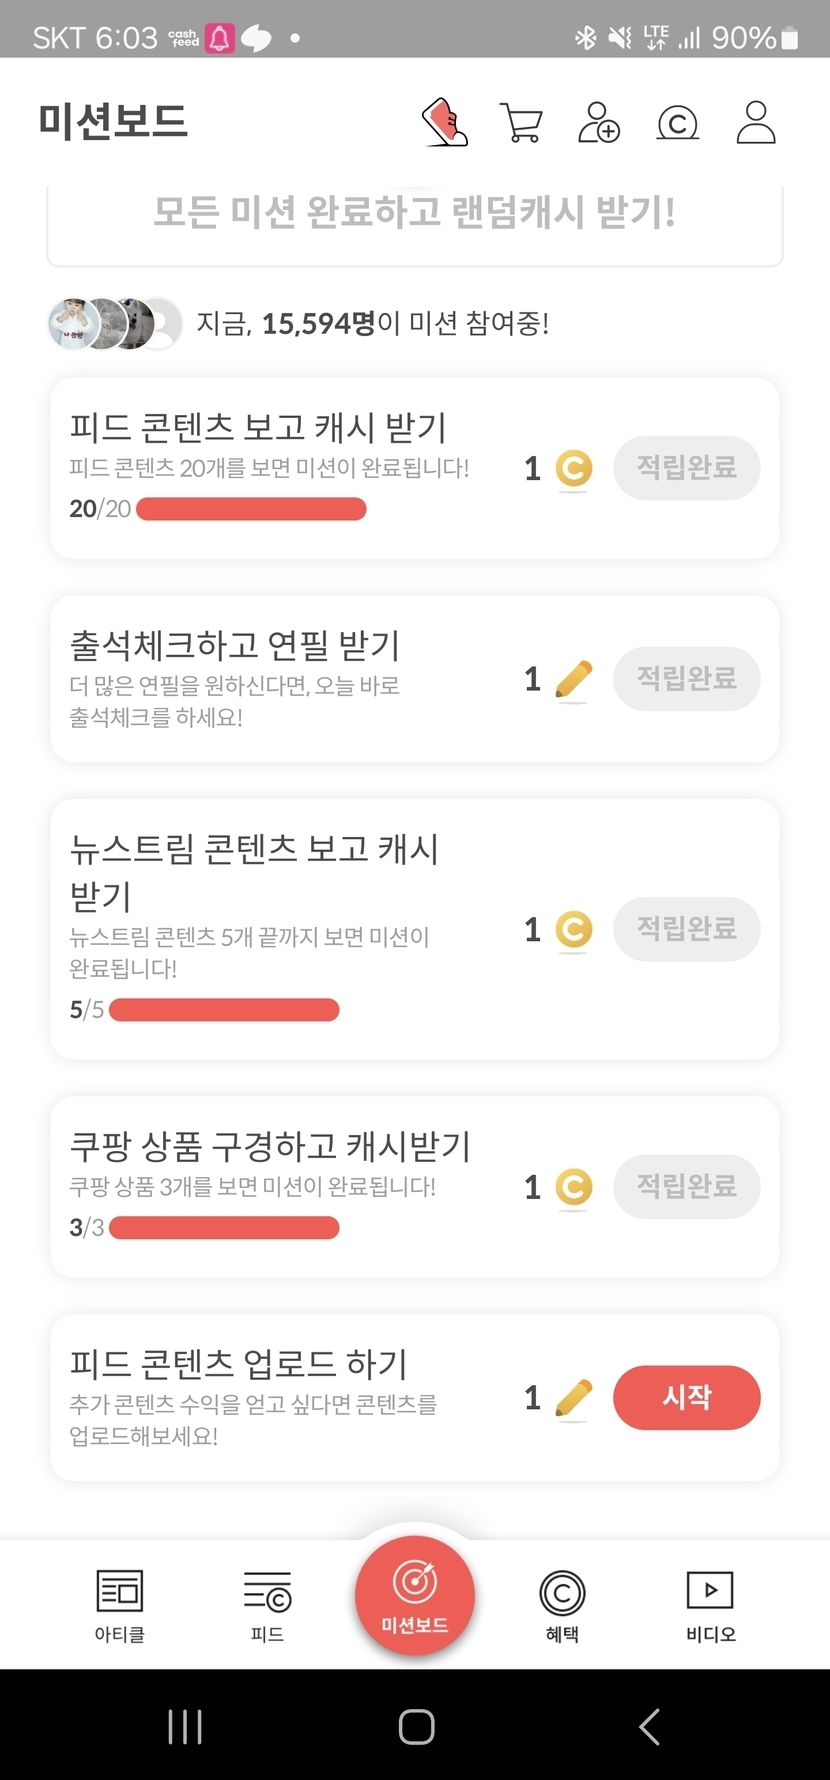The width and height of the screenshot is (830, 1780).
Task: Open the cash coin icon in header
Action: tap(677, 123)
